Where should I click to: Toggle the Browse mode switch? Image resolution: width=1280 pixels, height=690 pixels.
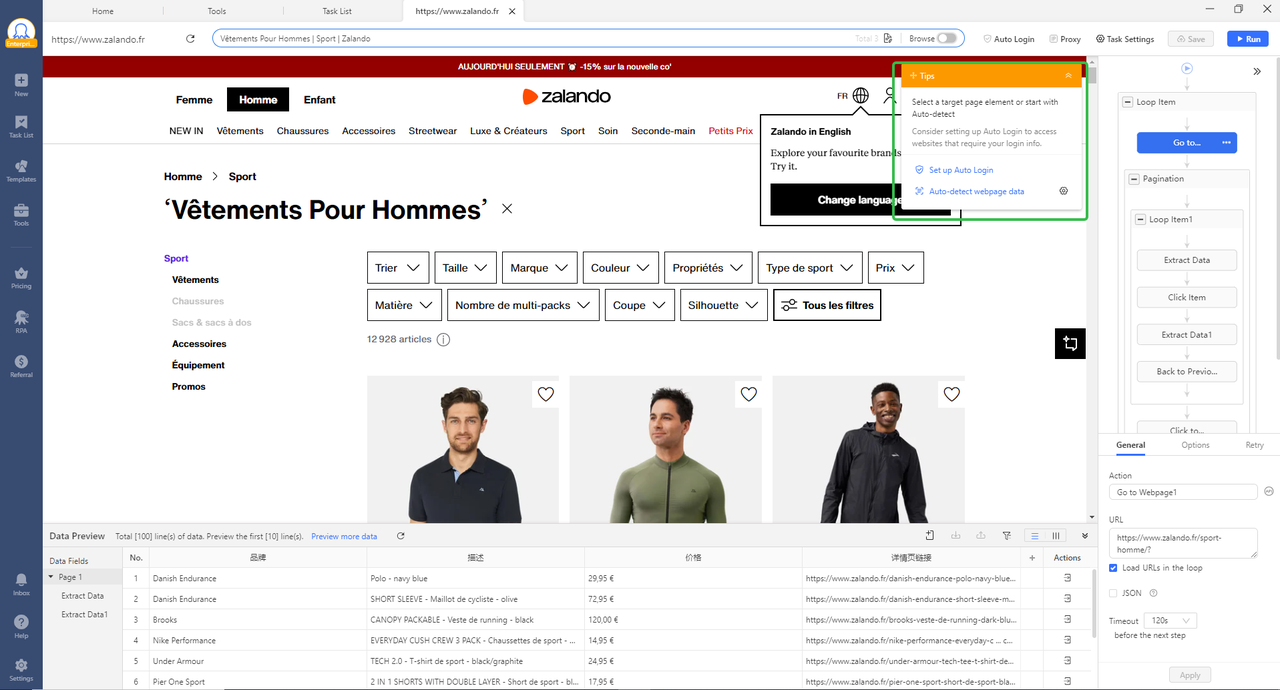(946, 39)
